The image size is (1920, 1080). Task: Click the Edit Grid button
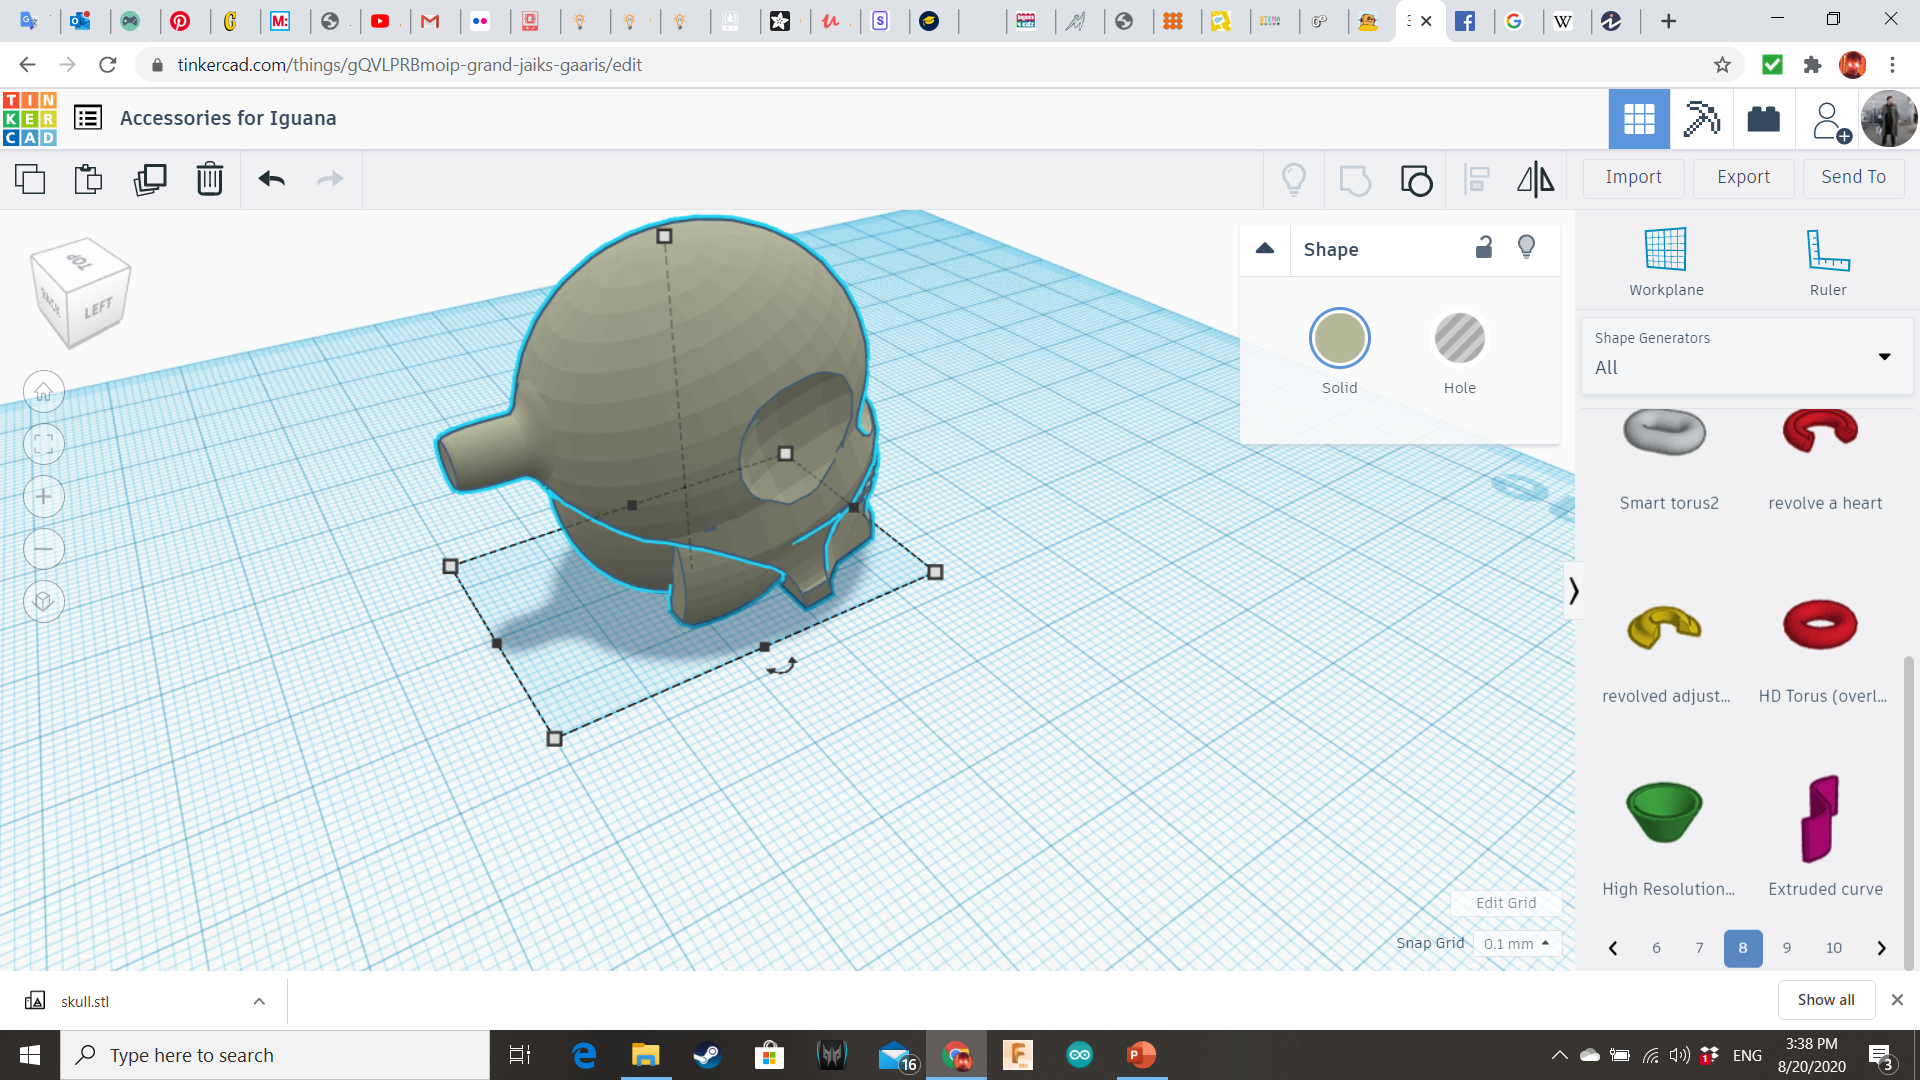(x=1506, y=903)
